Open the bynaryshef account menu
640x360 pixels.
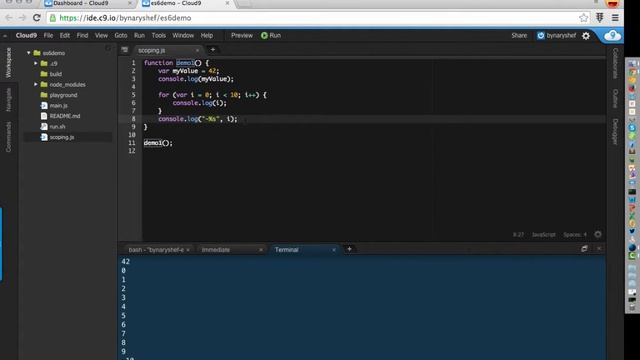click(557, 36)
